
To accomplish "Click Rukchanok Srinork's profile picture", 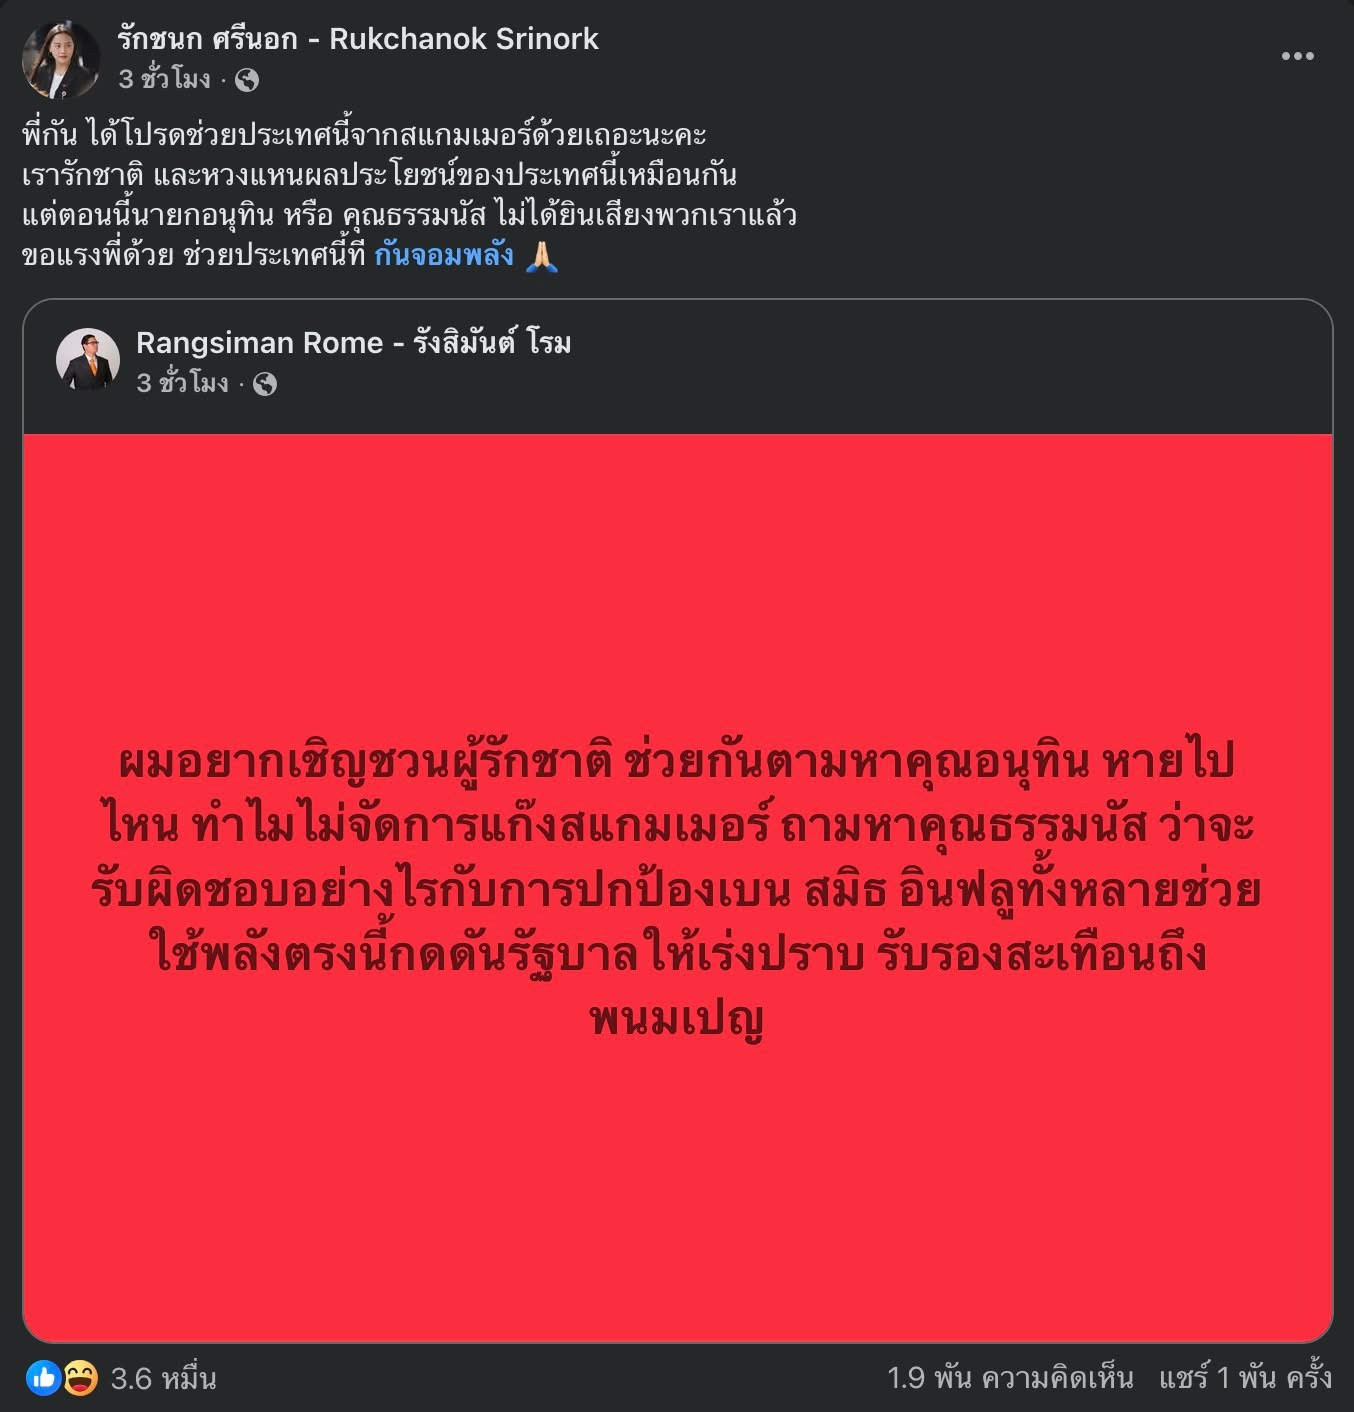I will pos(61,59).
